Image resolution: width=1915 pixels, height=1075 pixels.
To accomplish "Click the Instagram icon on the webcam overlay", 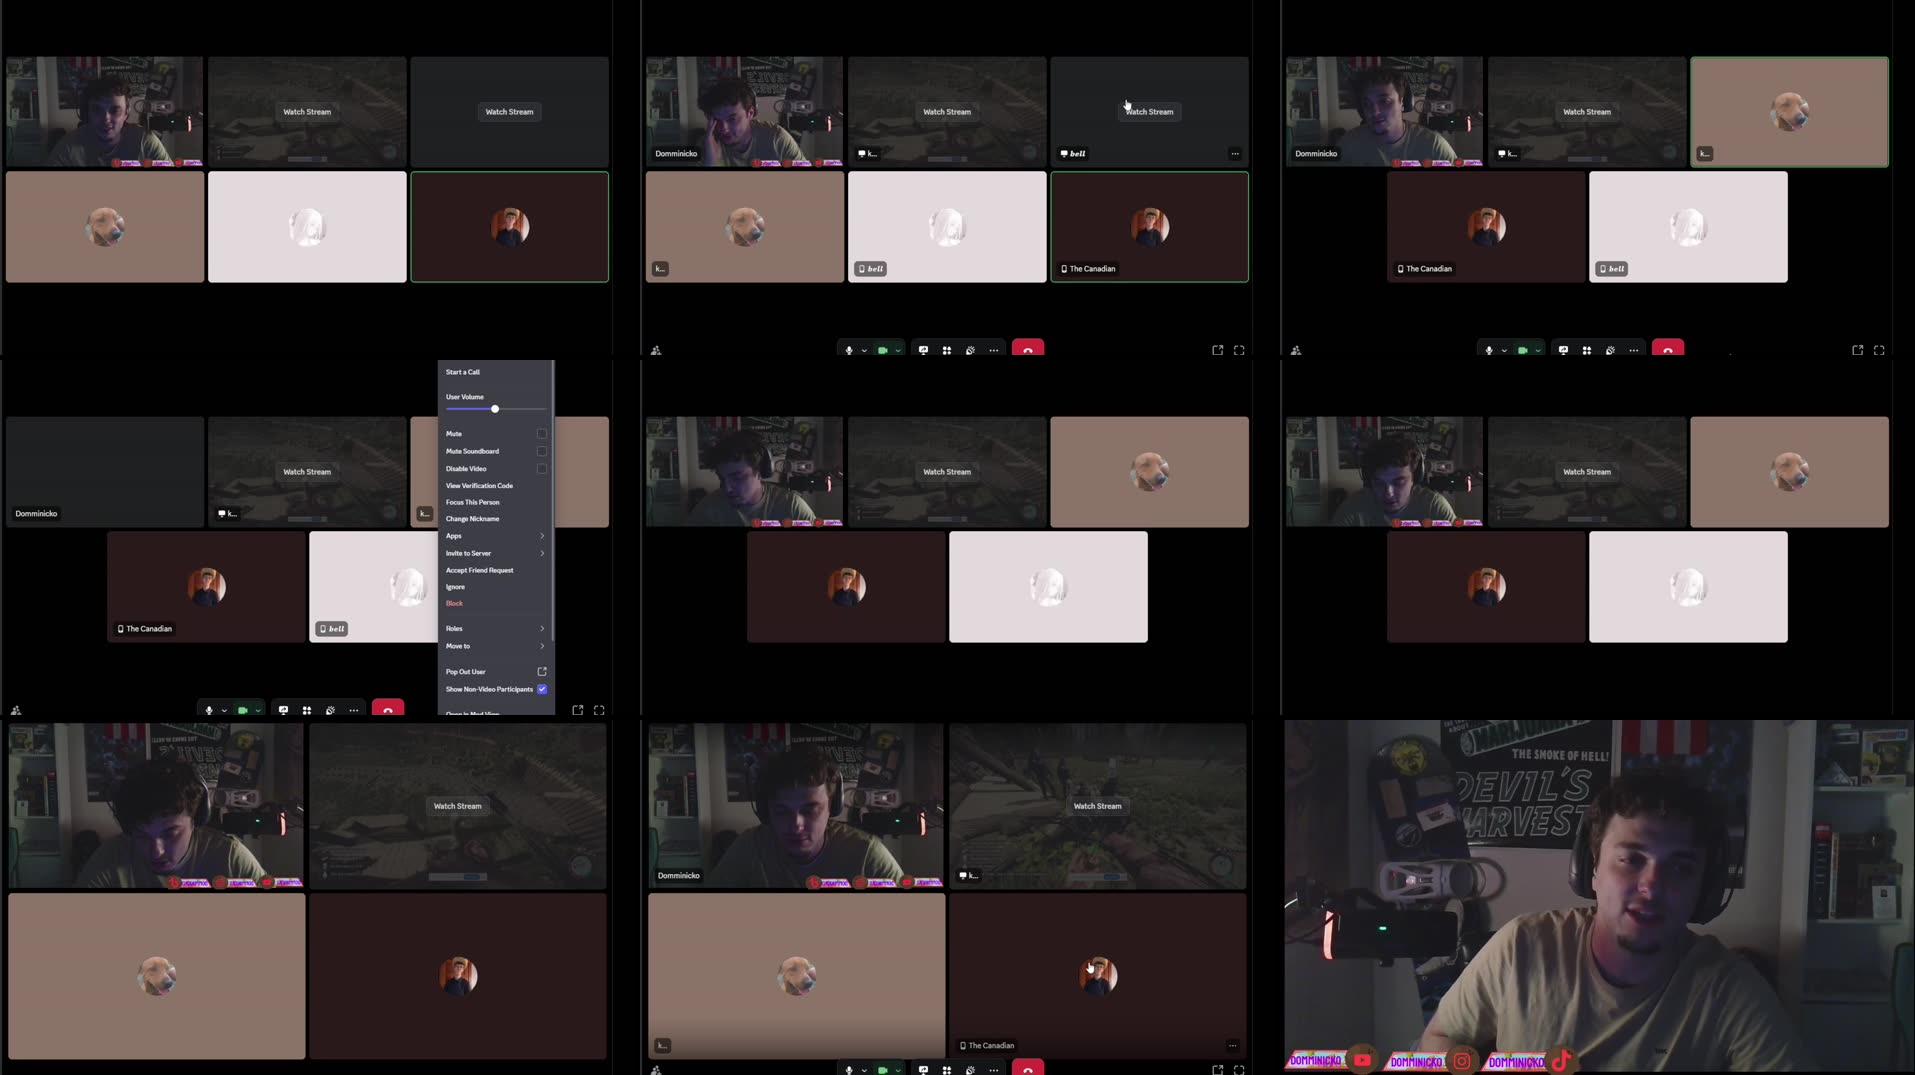I will (1462, 1061).
